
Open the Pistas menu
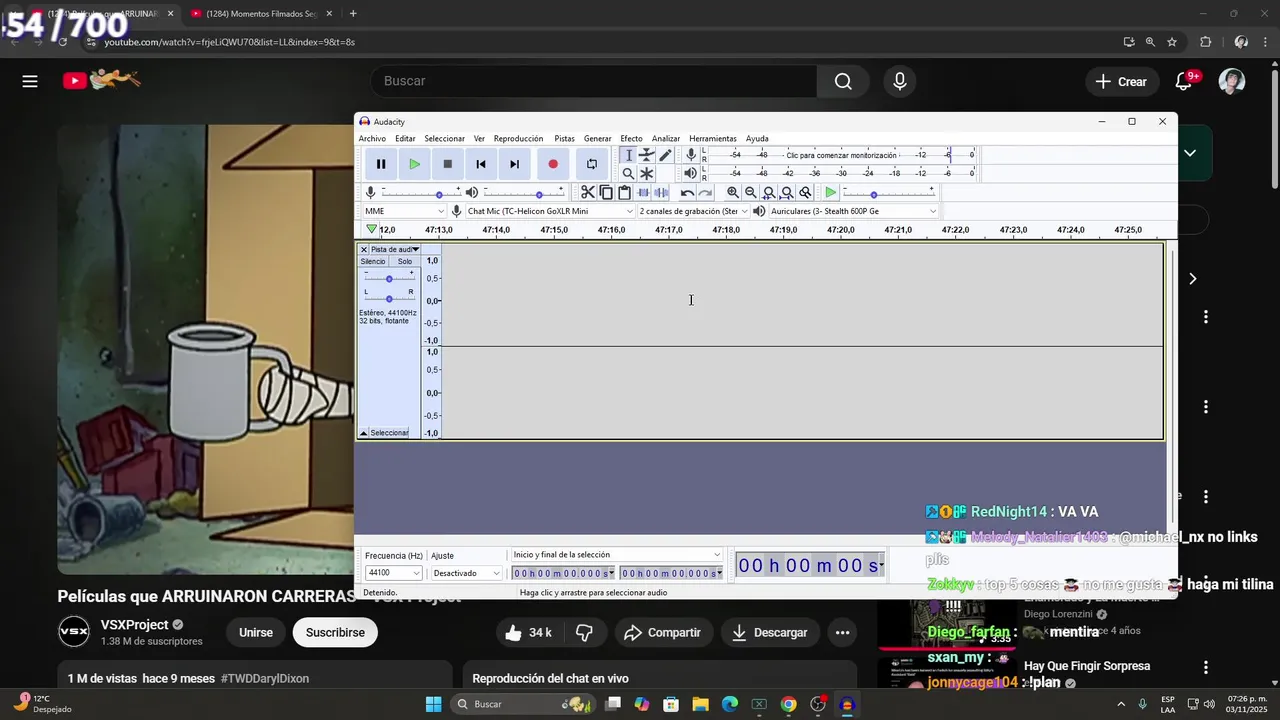pyautogui.click(x=564, y=139)
